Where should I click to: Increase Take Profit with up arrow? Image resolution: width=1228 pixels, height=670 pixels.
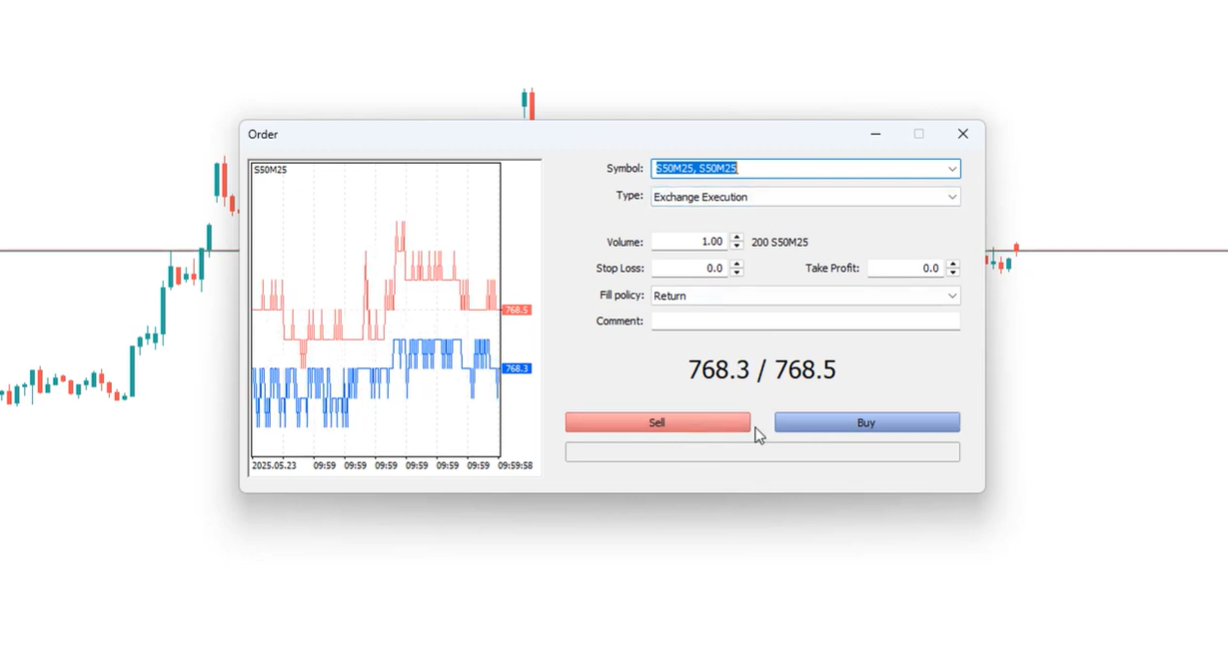coord(953,264)
